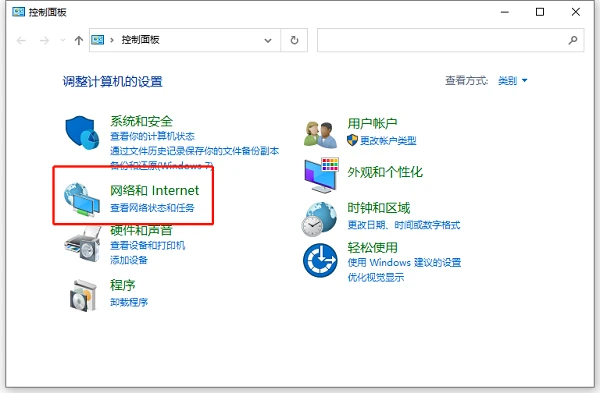
Task: Click 优化视觉显示 link
Action: [376, 277]
